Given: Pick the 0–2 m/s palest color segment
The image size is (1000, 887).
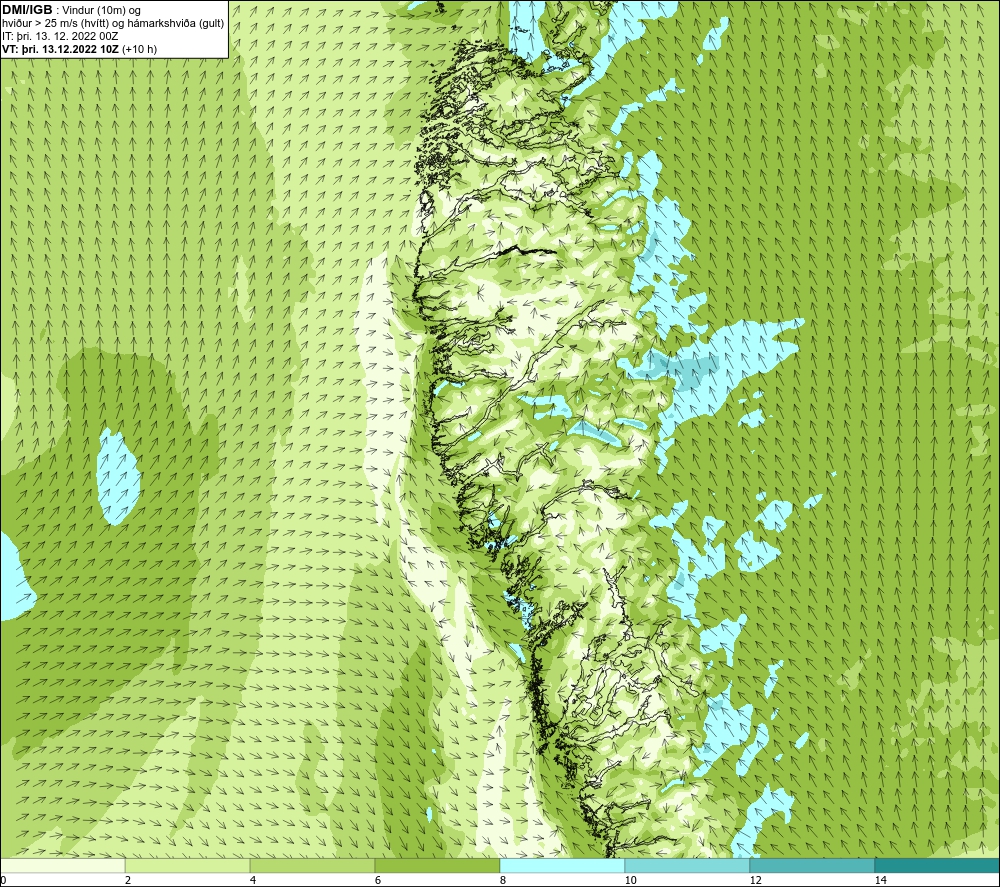Looking at the screenshot, I should (62, 865).
